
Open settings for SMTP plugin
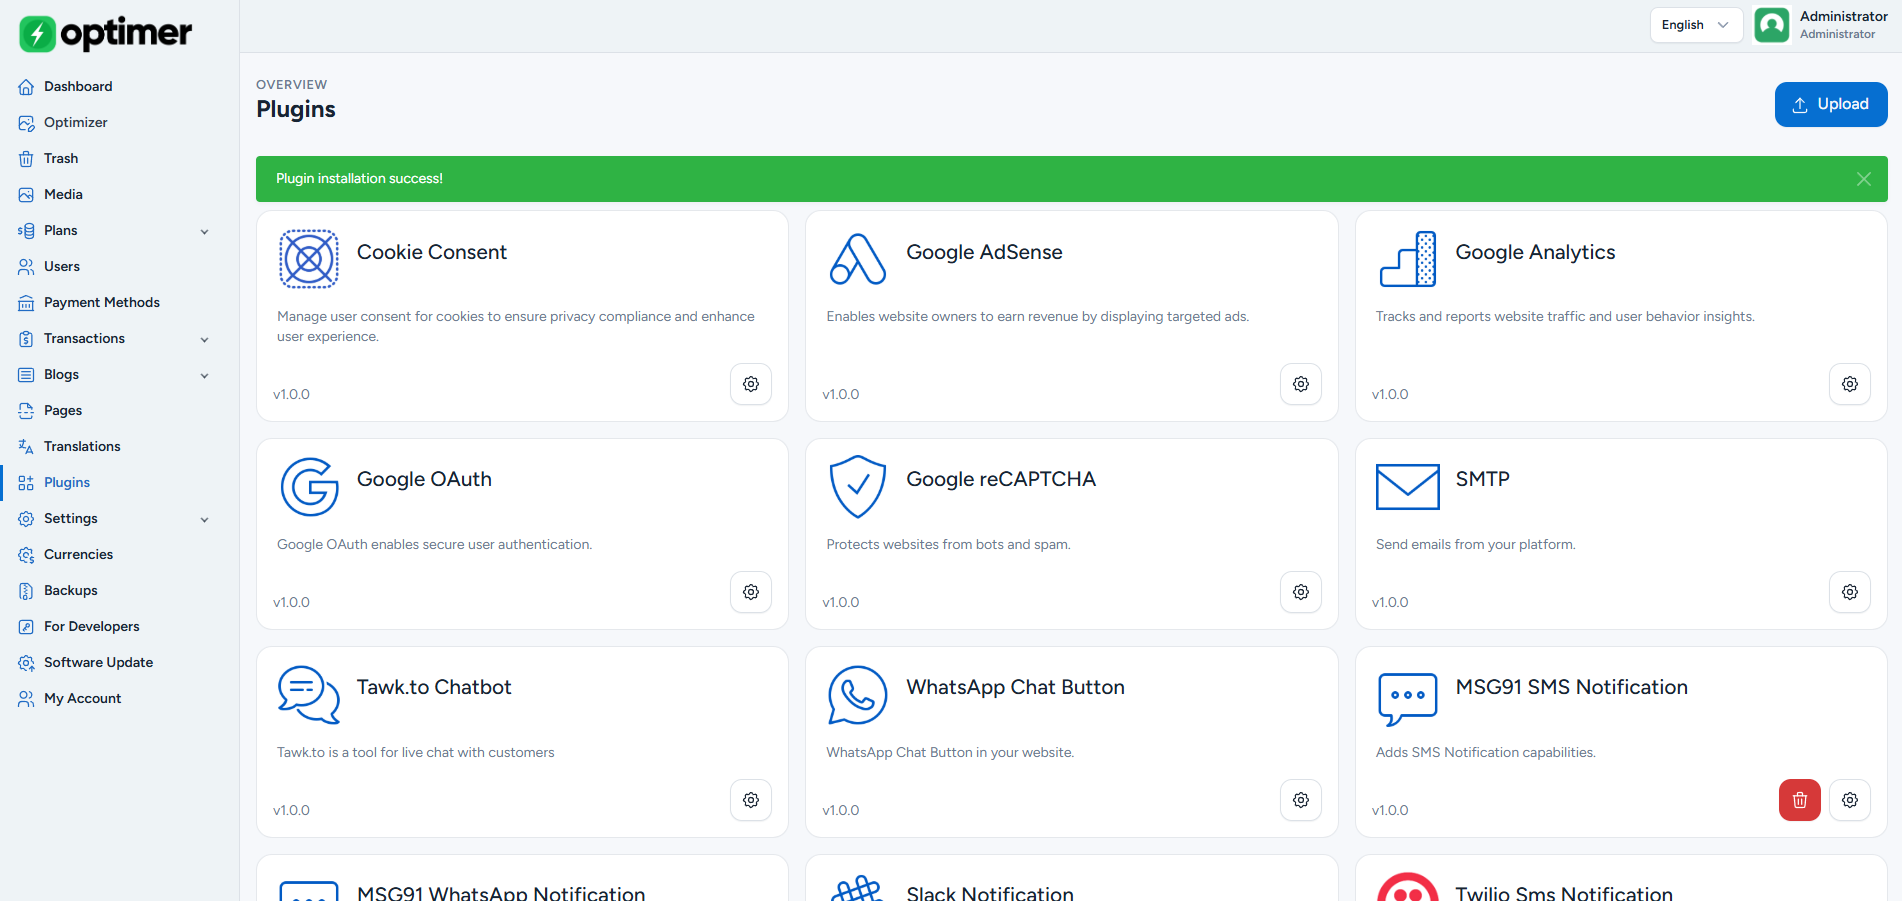click(1850, 592)
